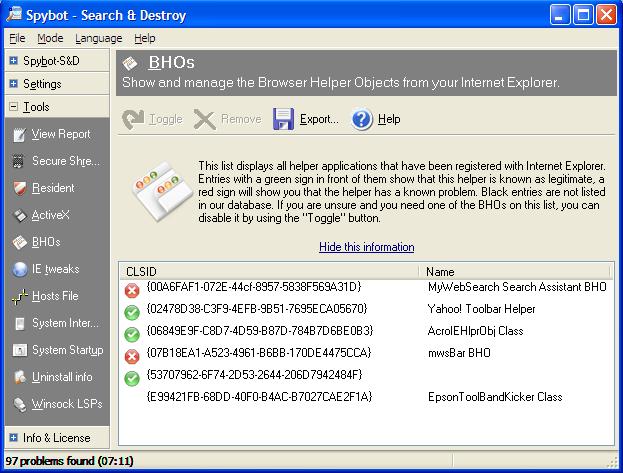Click the Yahoo! Toolbar Helper name
Image resolution: width=623 pixels, height=473 pixels.
tap(482, 309)
